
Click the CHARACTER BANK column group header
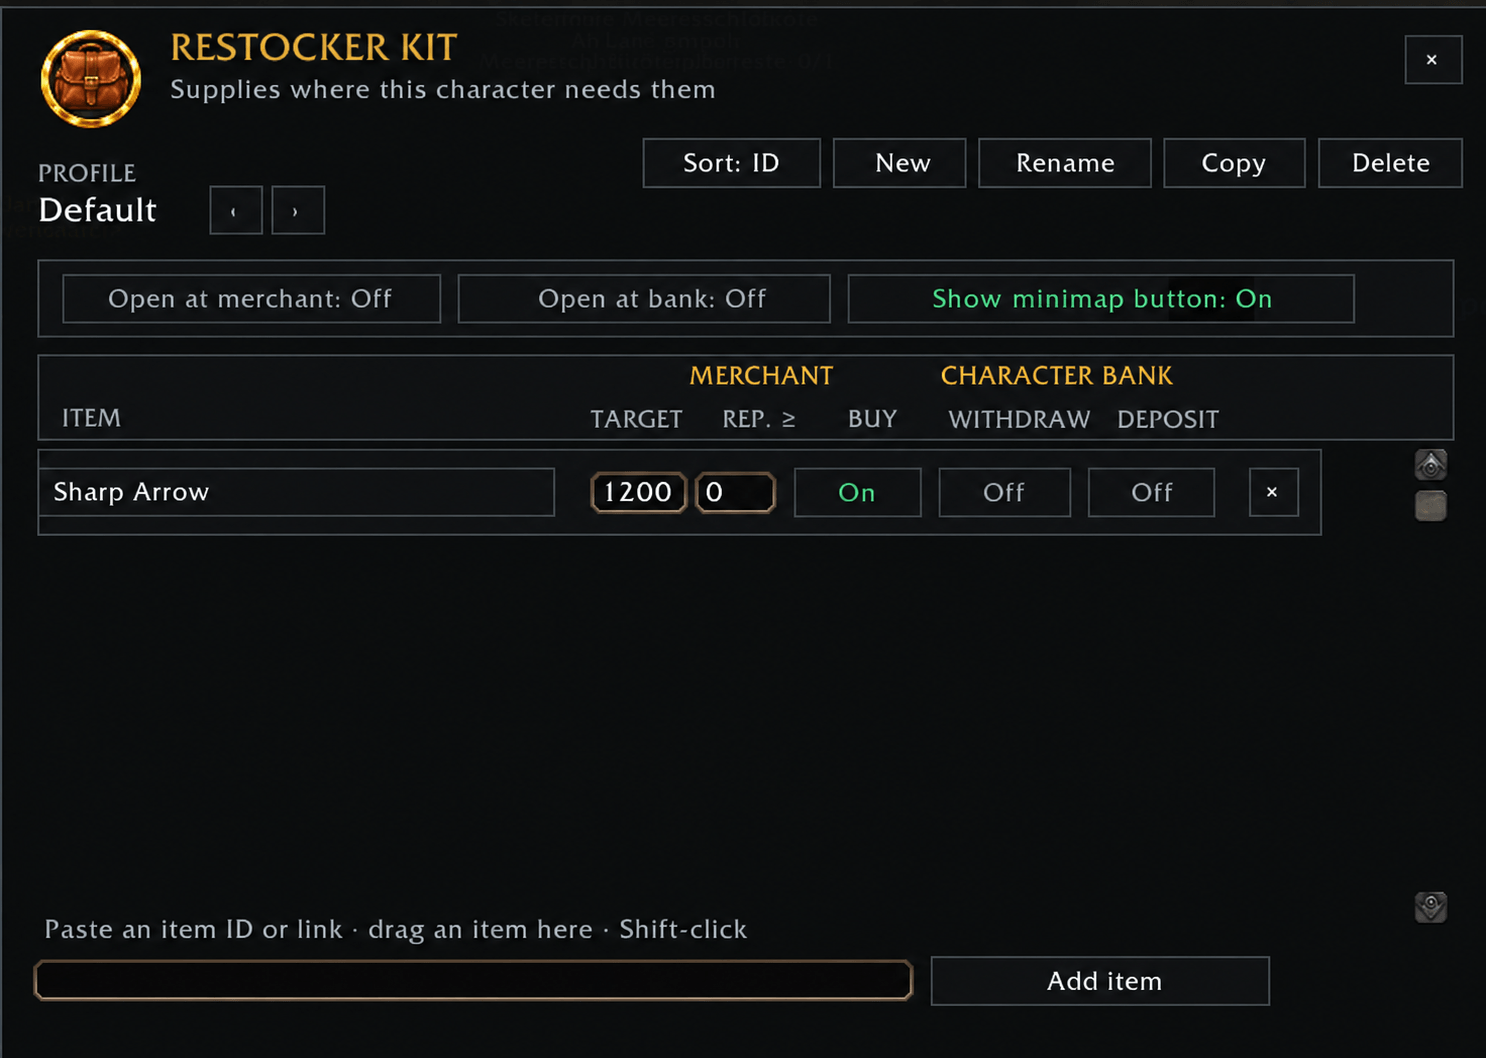click(x=1057, y=375)
